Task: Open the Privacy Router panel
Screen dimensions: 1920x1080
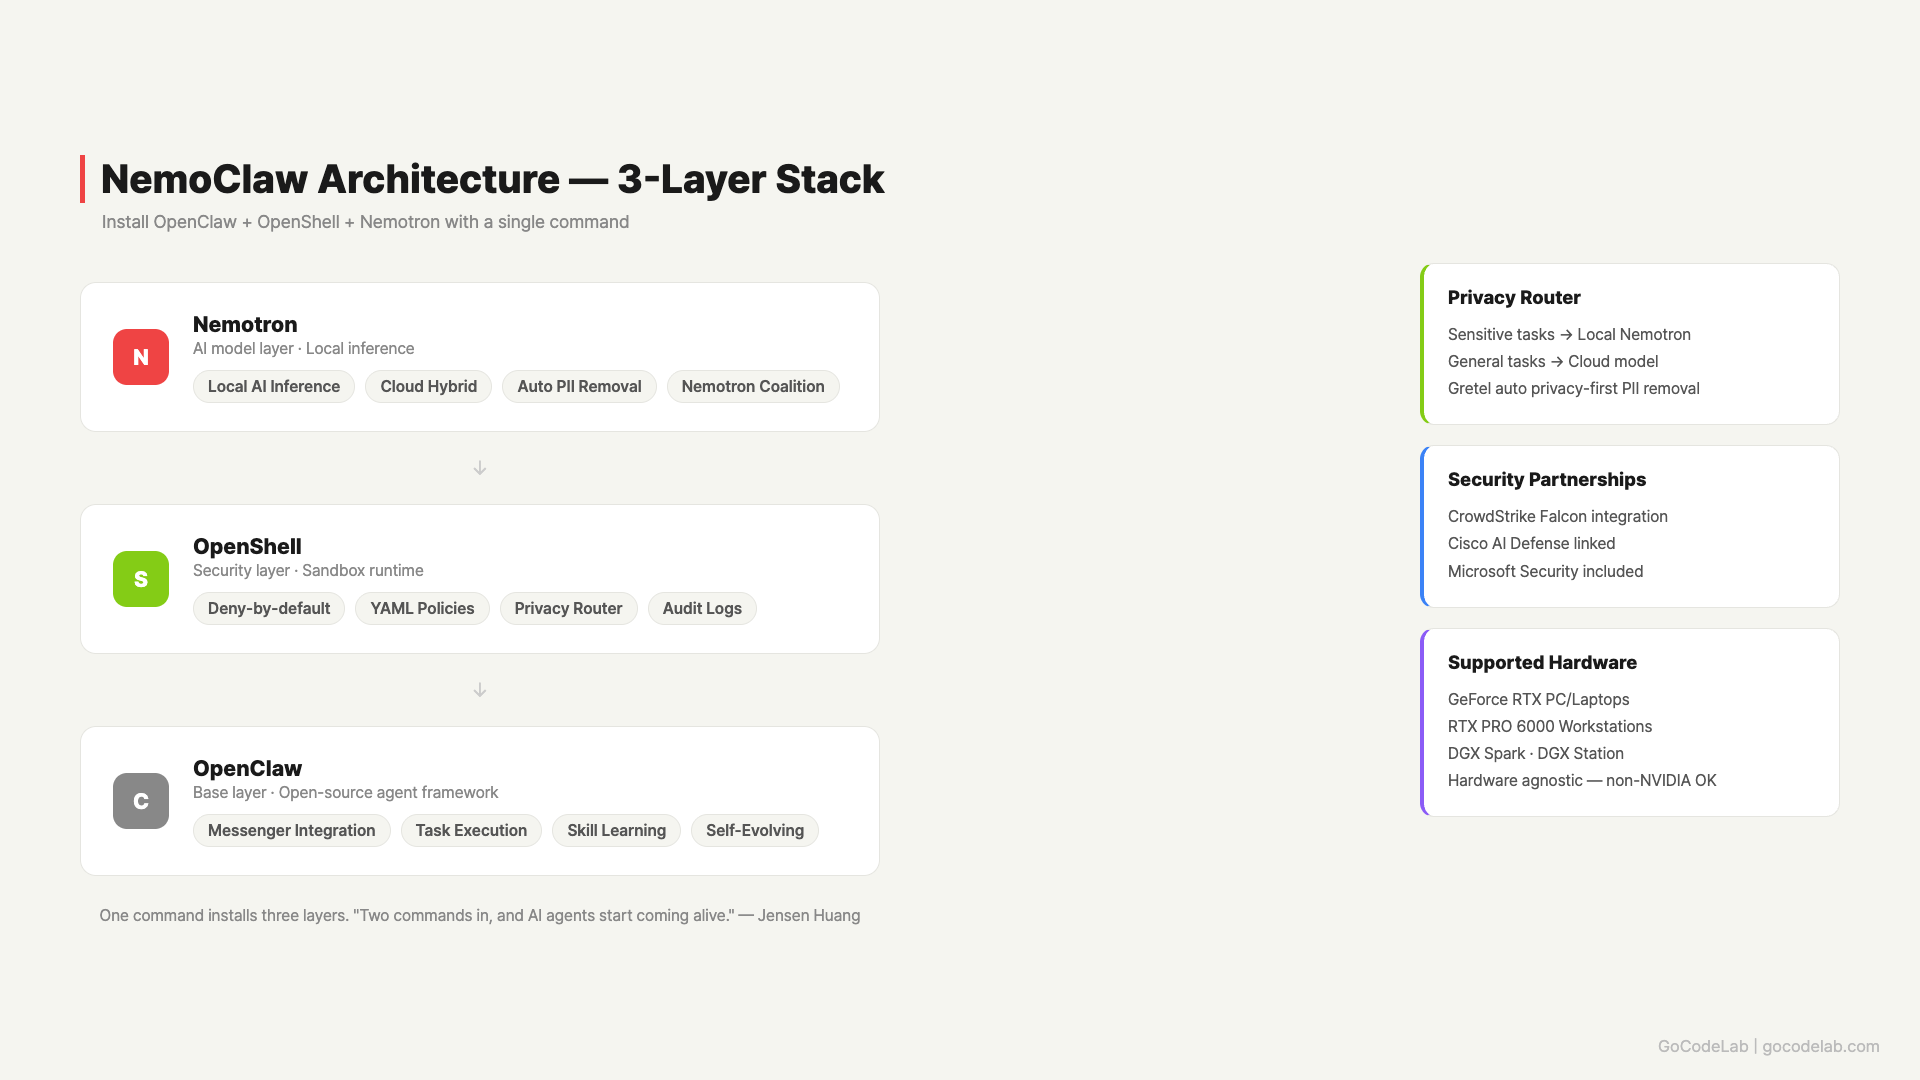Action: point(1629,344)
